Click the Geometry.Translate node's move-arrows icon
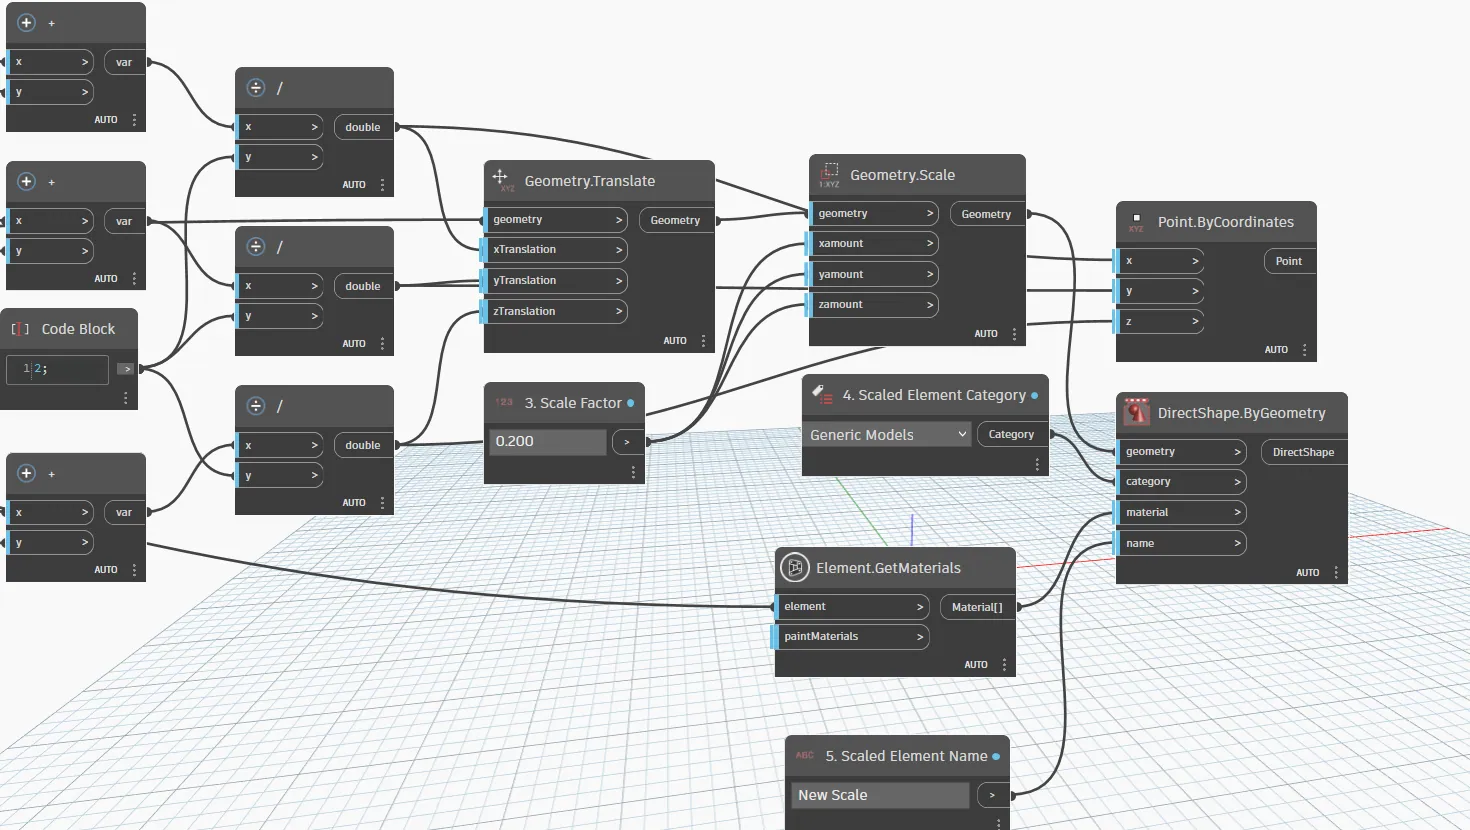Image resolution: width=1470 pixels, height=830 pixels. pos(502,180)
